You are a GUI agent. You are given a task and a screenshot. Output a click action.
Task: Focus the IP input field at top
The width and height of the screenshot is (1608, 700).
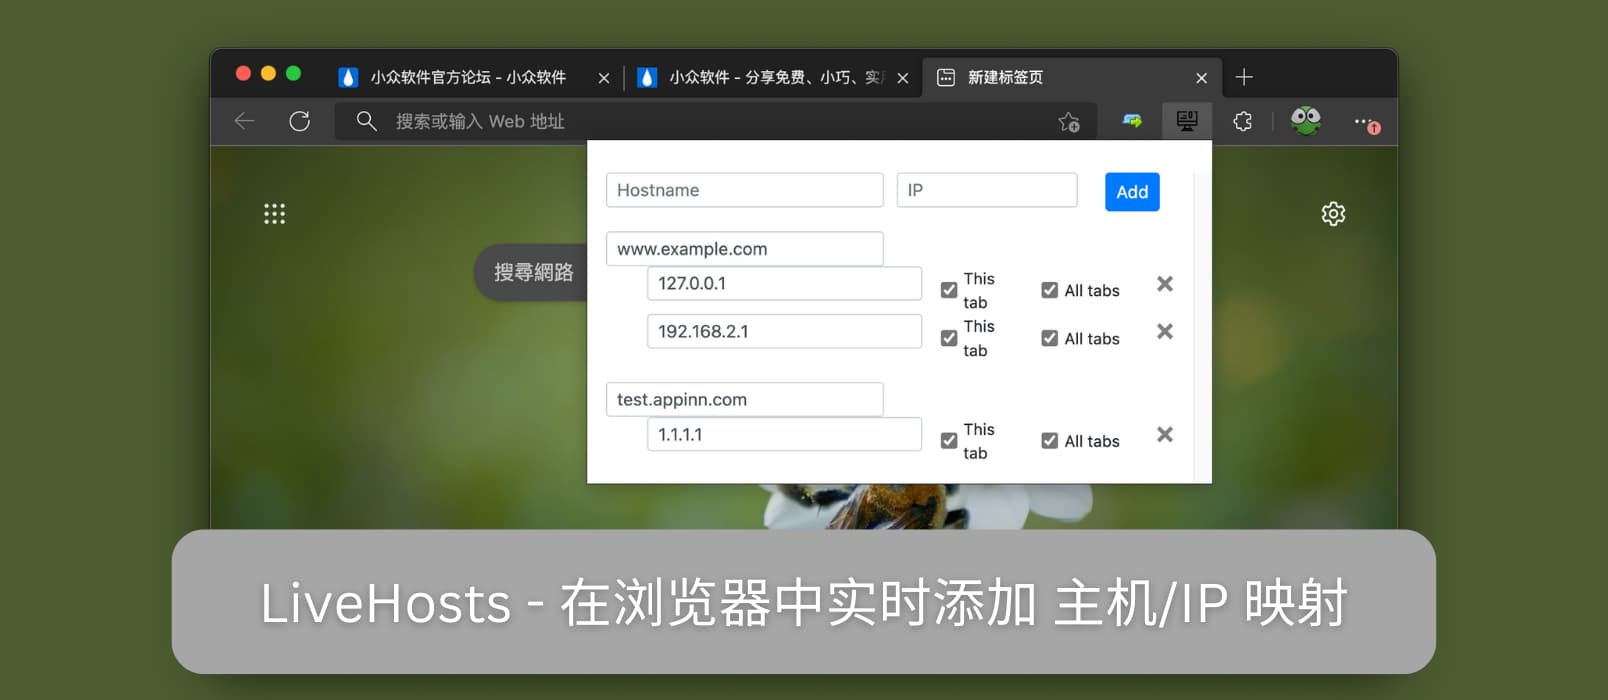pyautogui.click(x=986, y=190)
